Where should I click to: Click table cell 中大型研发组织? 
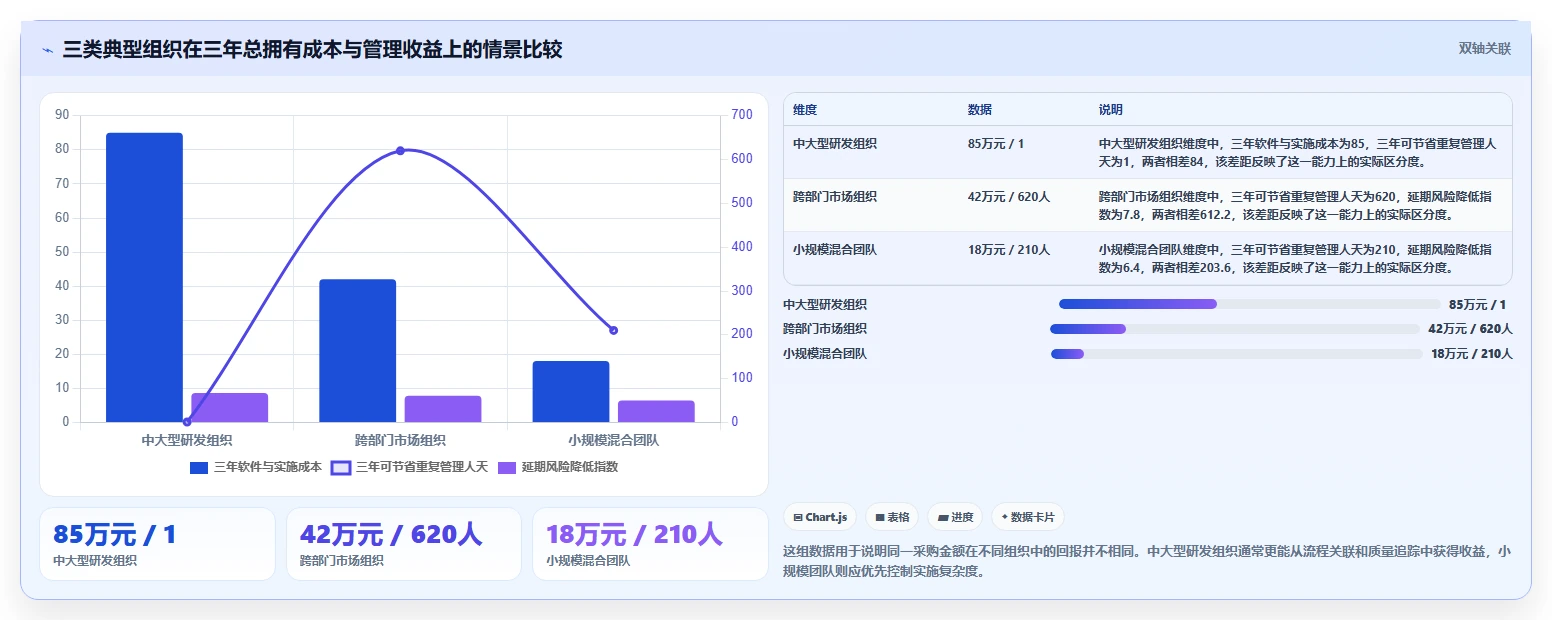835,144
